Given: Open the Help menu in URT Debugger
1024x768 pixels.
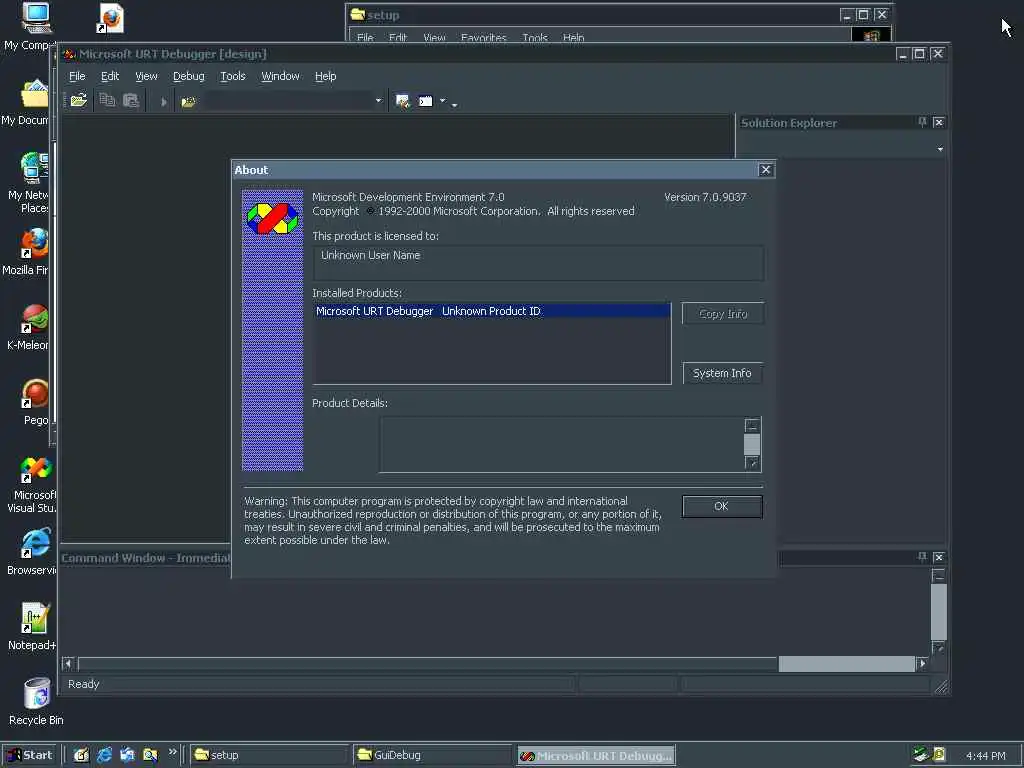Looking at the screenshot, I should tap(325, 76).
